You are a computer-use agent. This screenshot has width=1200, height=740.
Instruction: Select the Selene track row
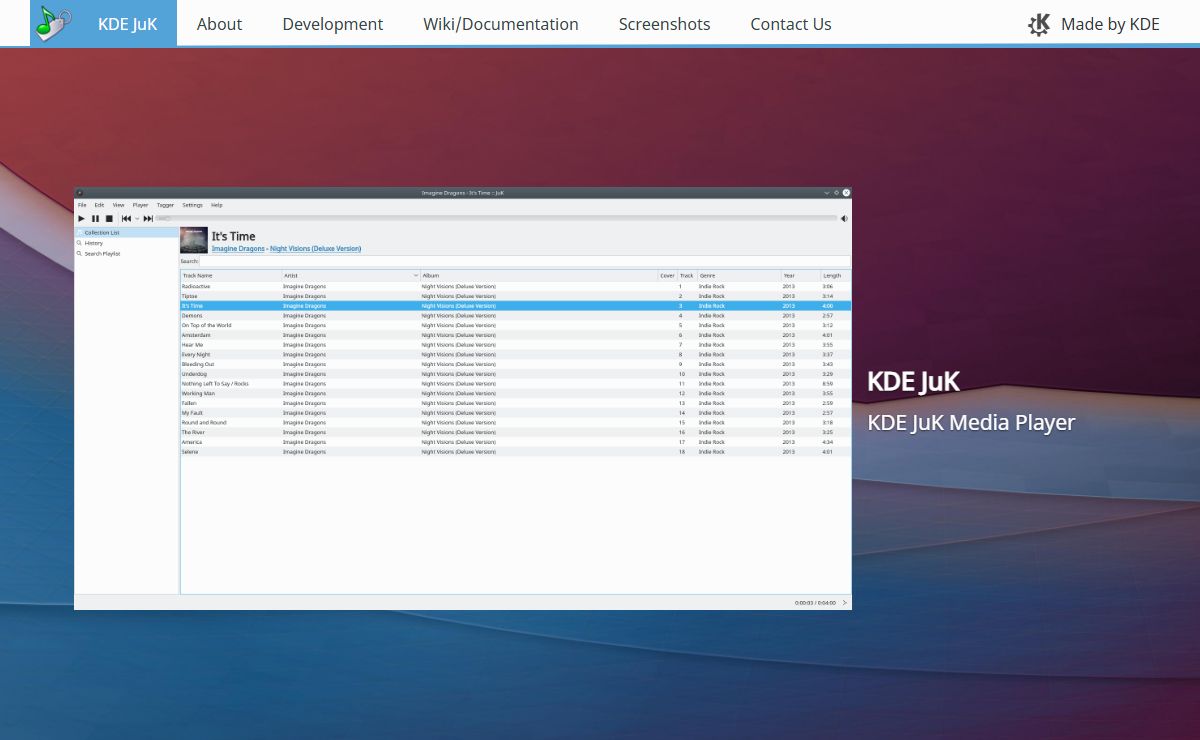coord(516,452)
